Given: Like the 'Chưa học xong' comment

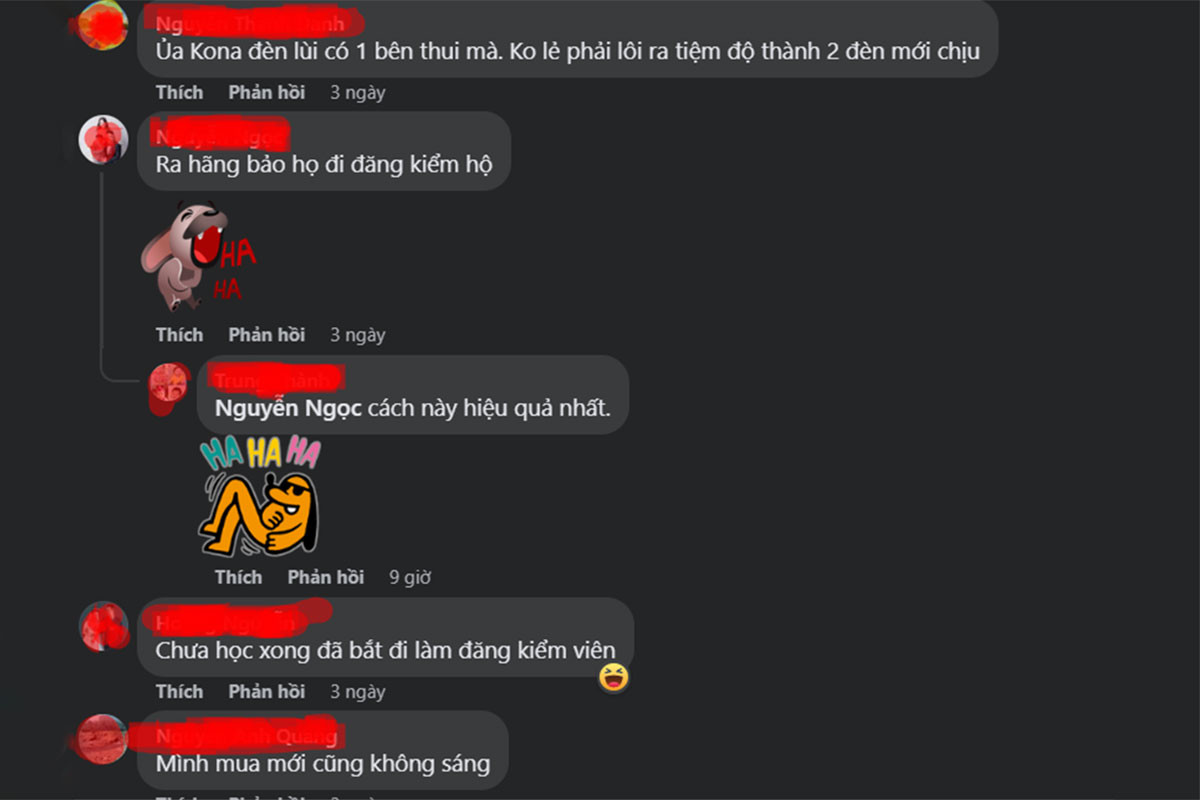Looking at the screenshot, I should point(180,691).
